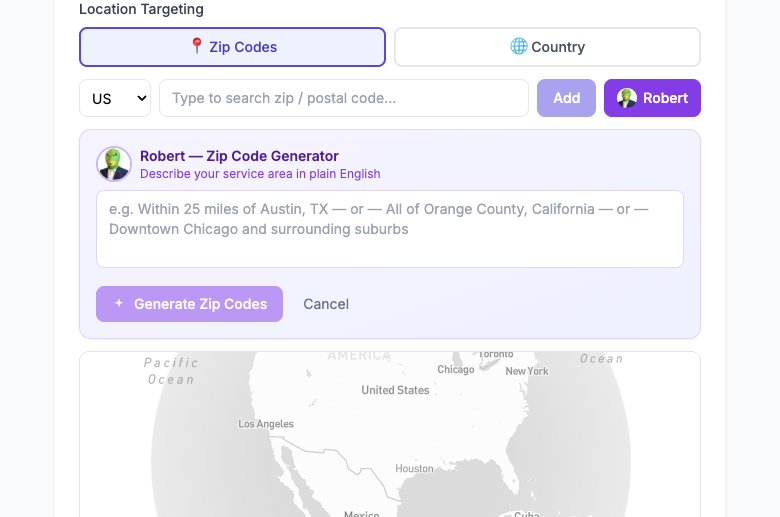Click Robert's avatar in the purple button

627,98
